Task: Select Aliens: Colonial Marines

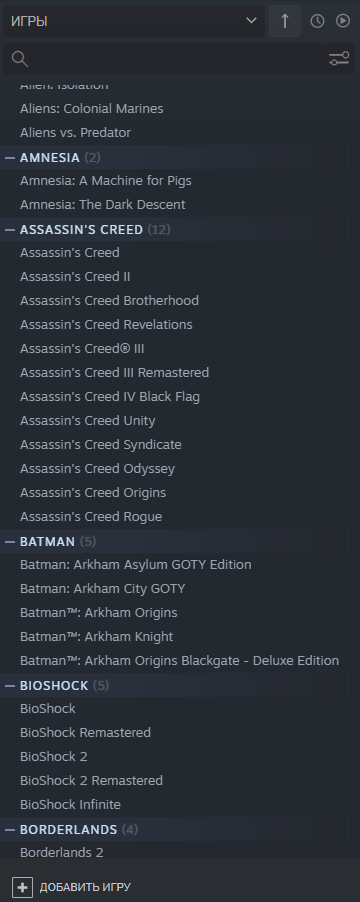Action: [x=174, y=109]
